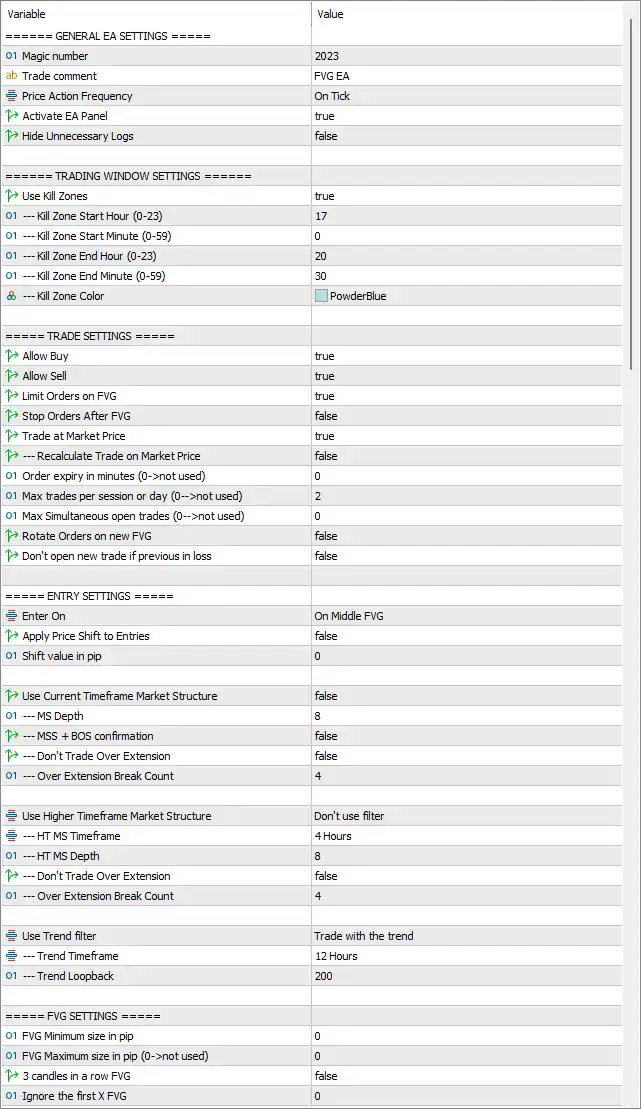Click the MS Depth integer icon under Current Timeframe

tap(11, 716)
